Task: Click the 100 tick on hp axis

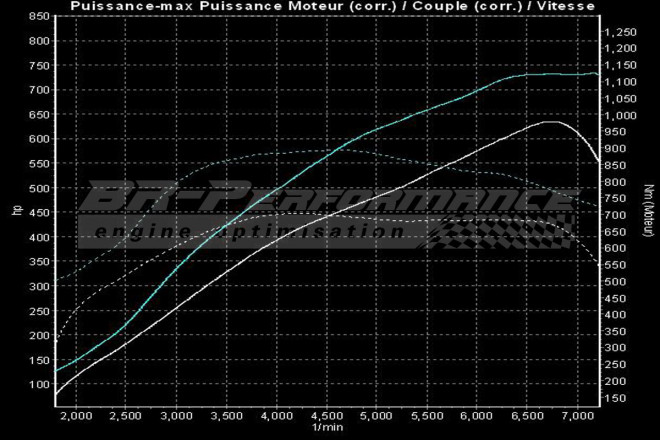Action: pyautogui.click(x=37, y=384)
